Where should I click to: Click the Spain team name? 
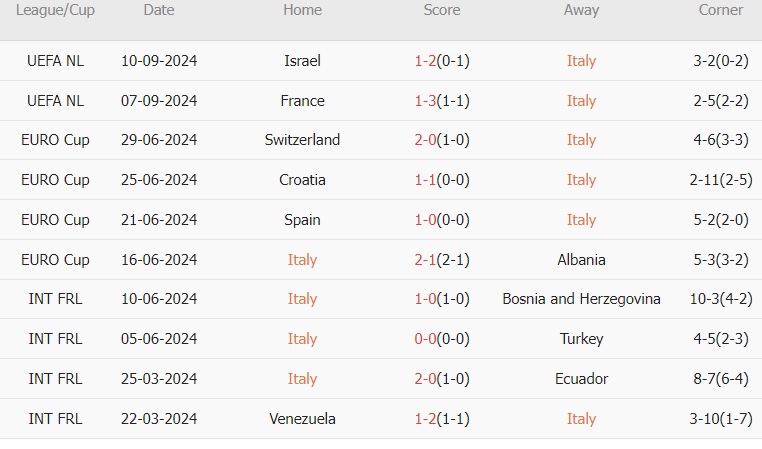point(302,220)
